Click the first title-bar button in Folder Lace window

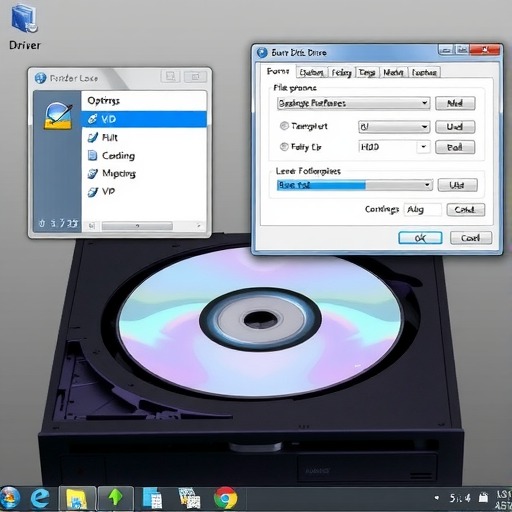pyautogui.click(x=171, y=76)
